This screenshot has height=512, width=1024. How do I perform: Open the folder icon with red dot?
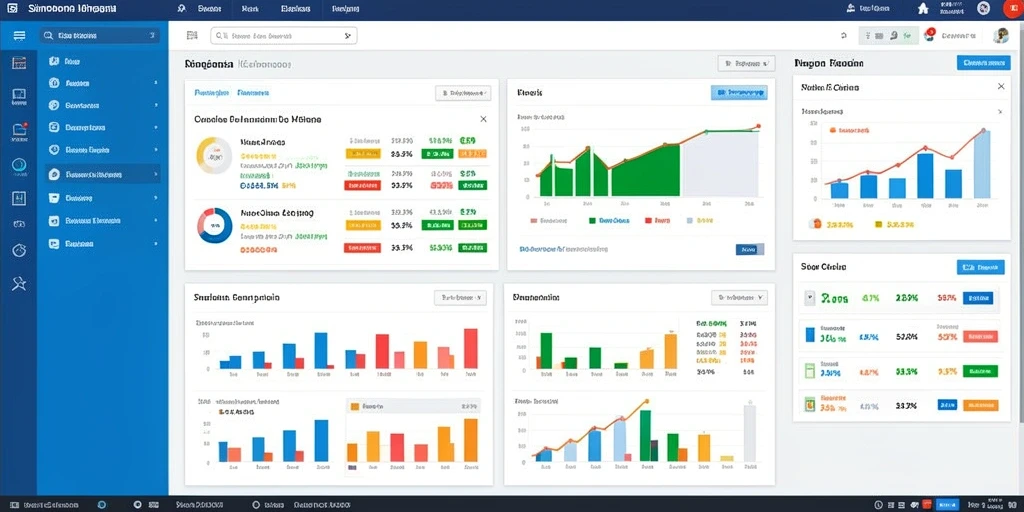pos(19,131)
